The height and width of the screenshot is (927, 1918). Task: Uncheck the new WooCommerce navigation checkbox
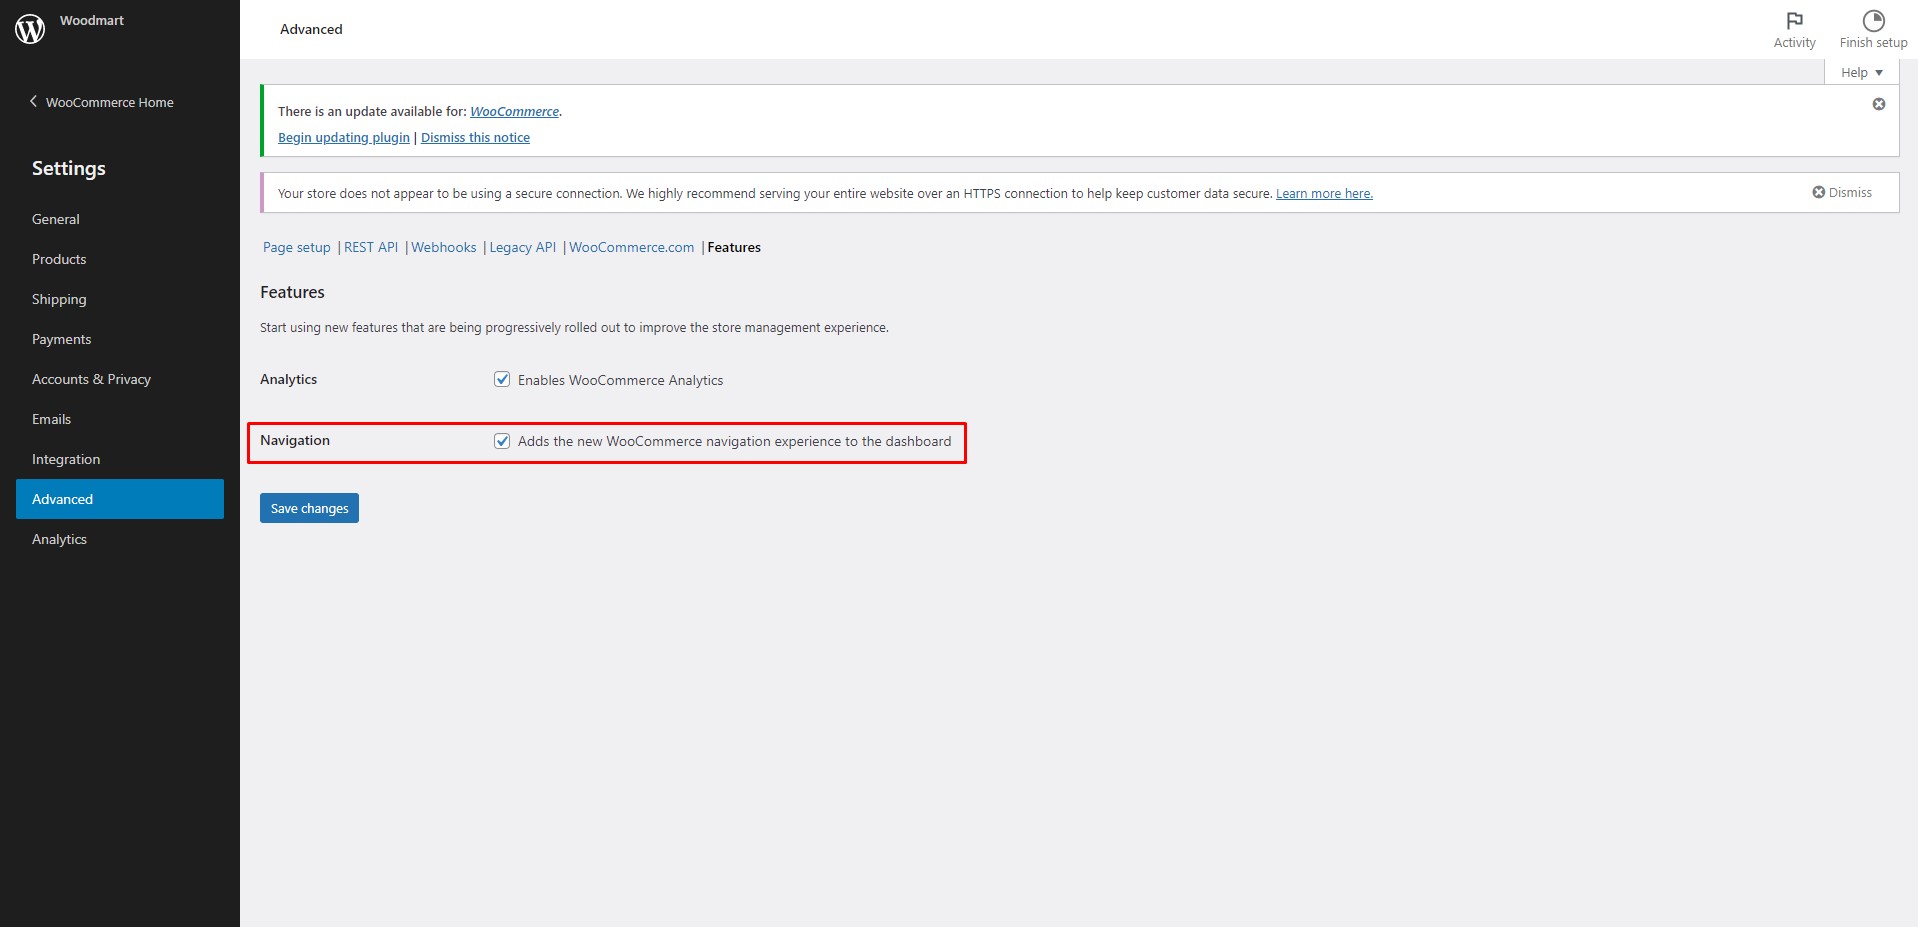[x=502, y=441]
